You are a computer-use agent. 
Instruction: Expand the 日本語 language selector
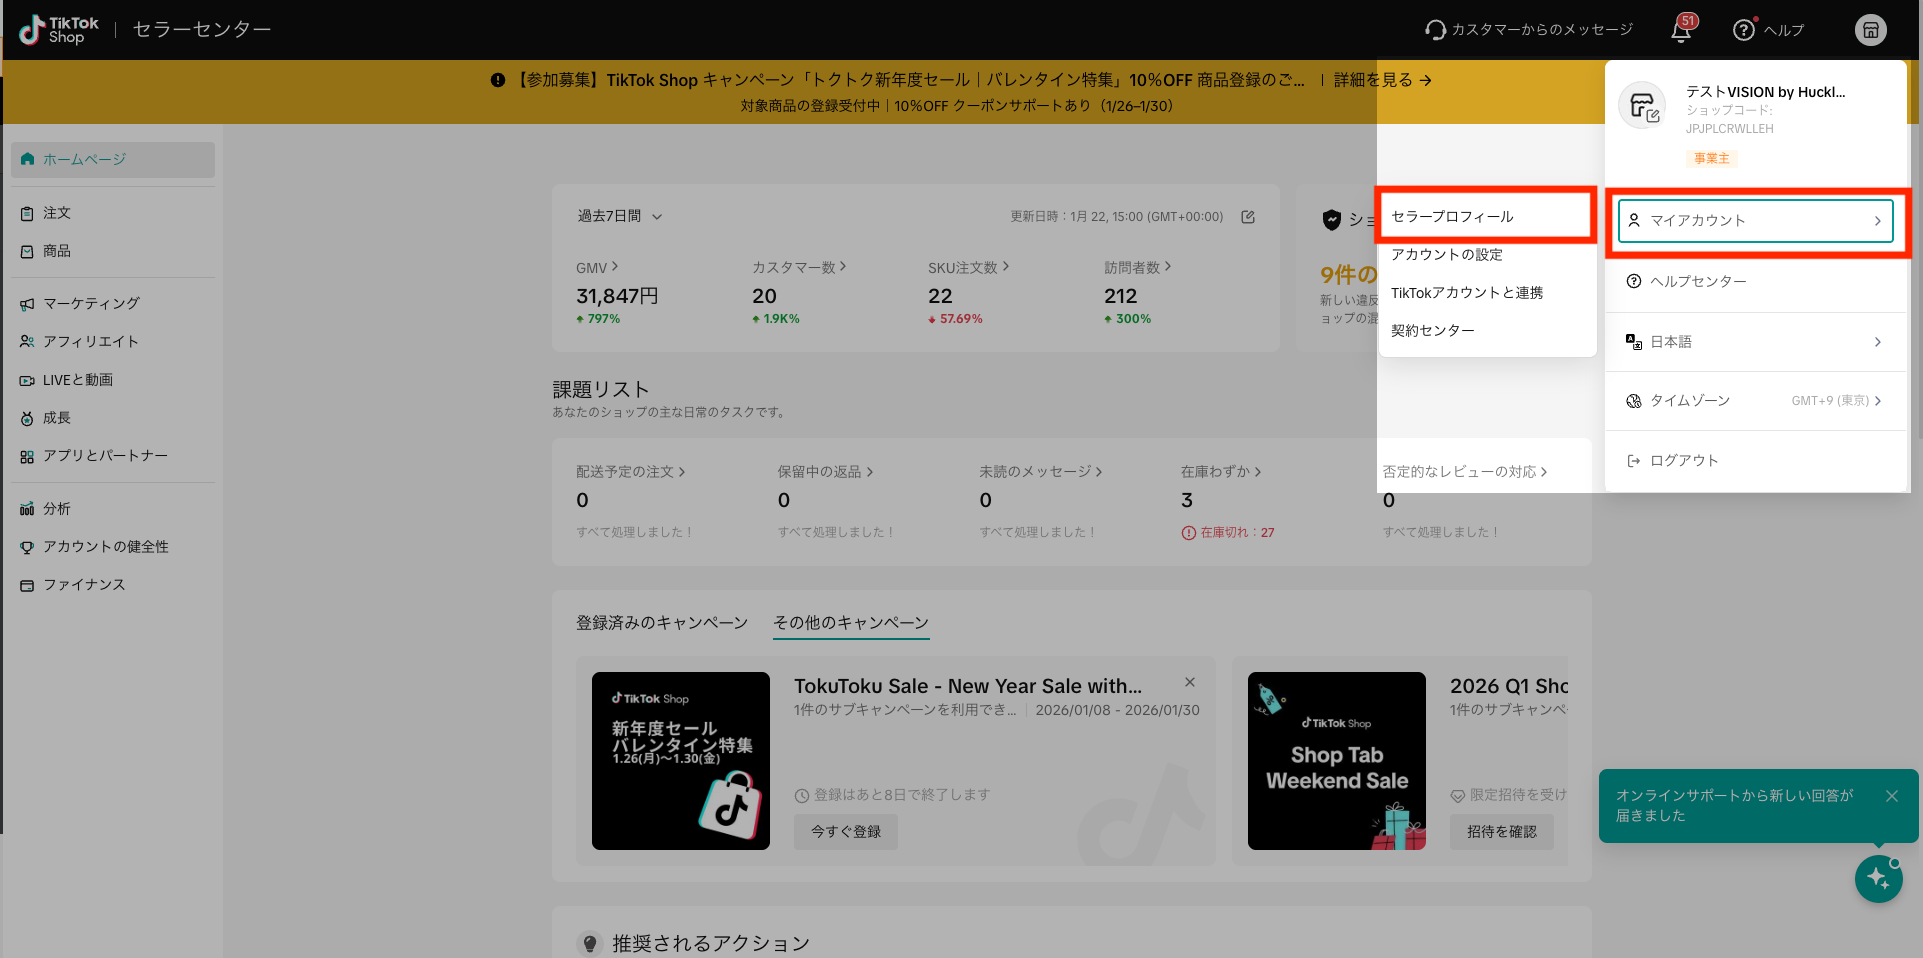coord(1756,342)
